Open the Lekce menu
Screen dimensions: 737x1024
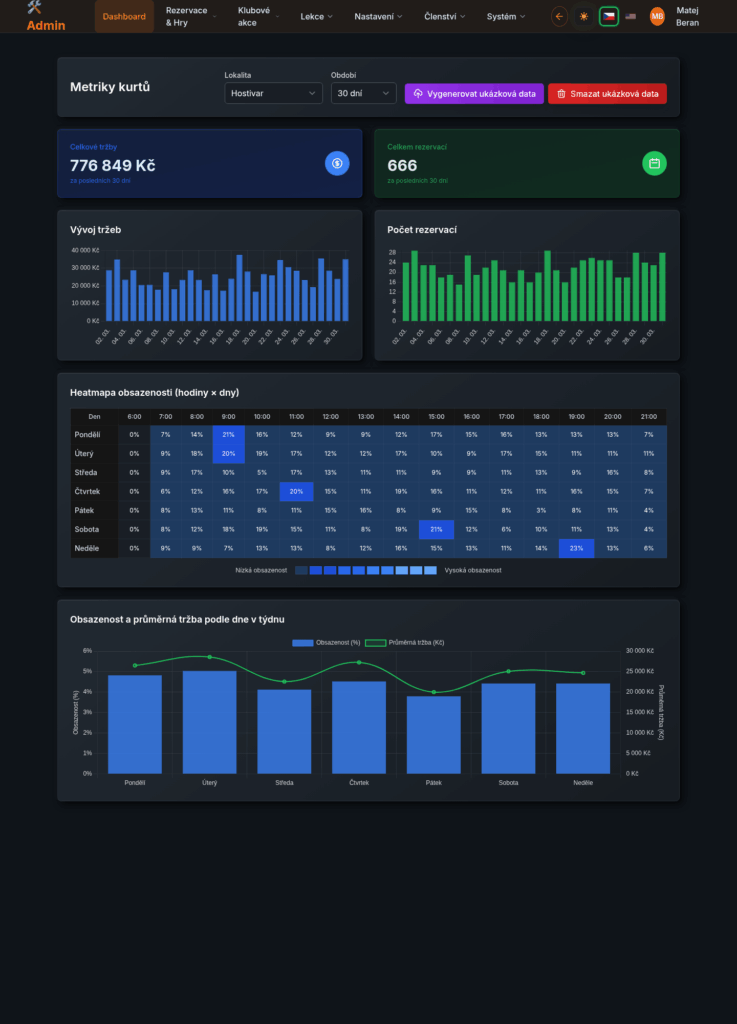[316, 16]
